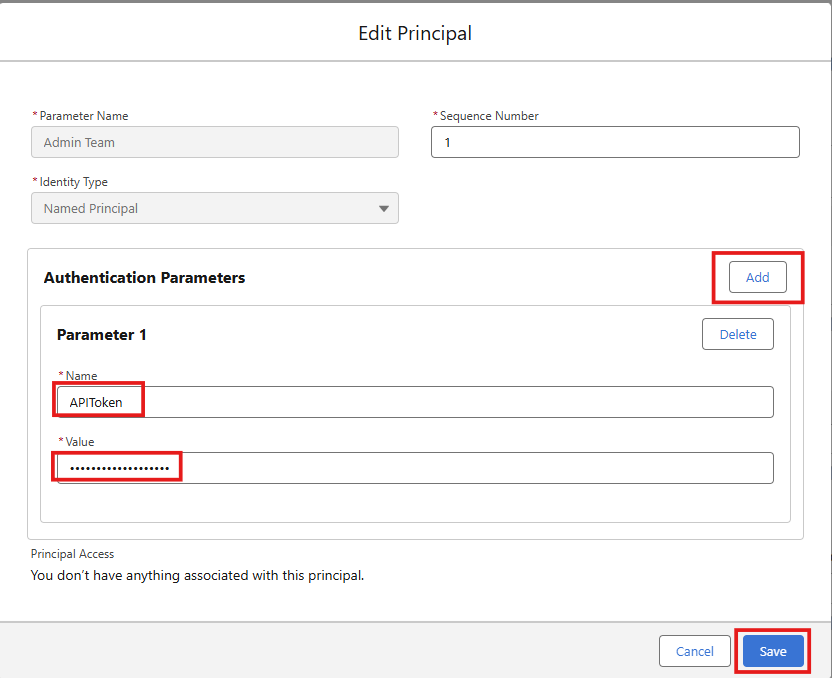Screen dimensions: 832x678
Task: Click the Edit Principal dialog title
Action: click(415, 33)
